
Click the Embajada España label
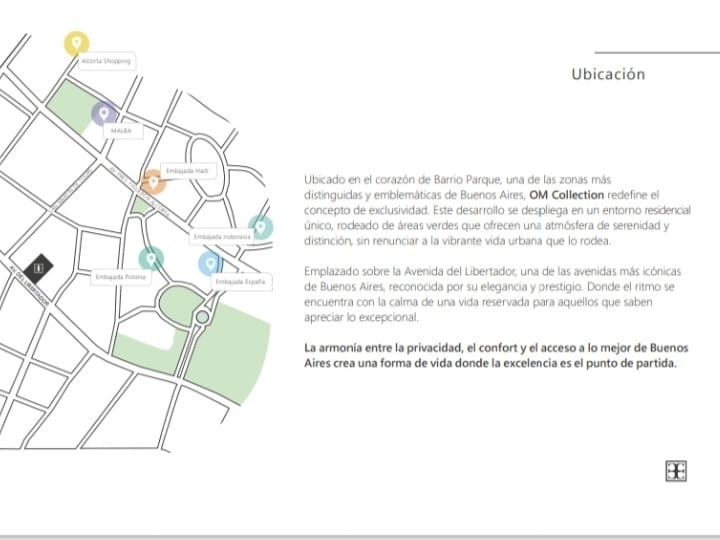click(240, 283)
